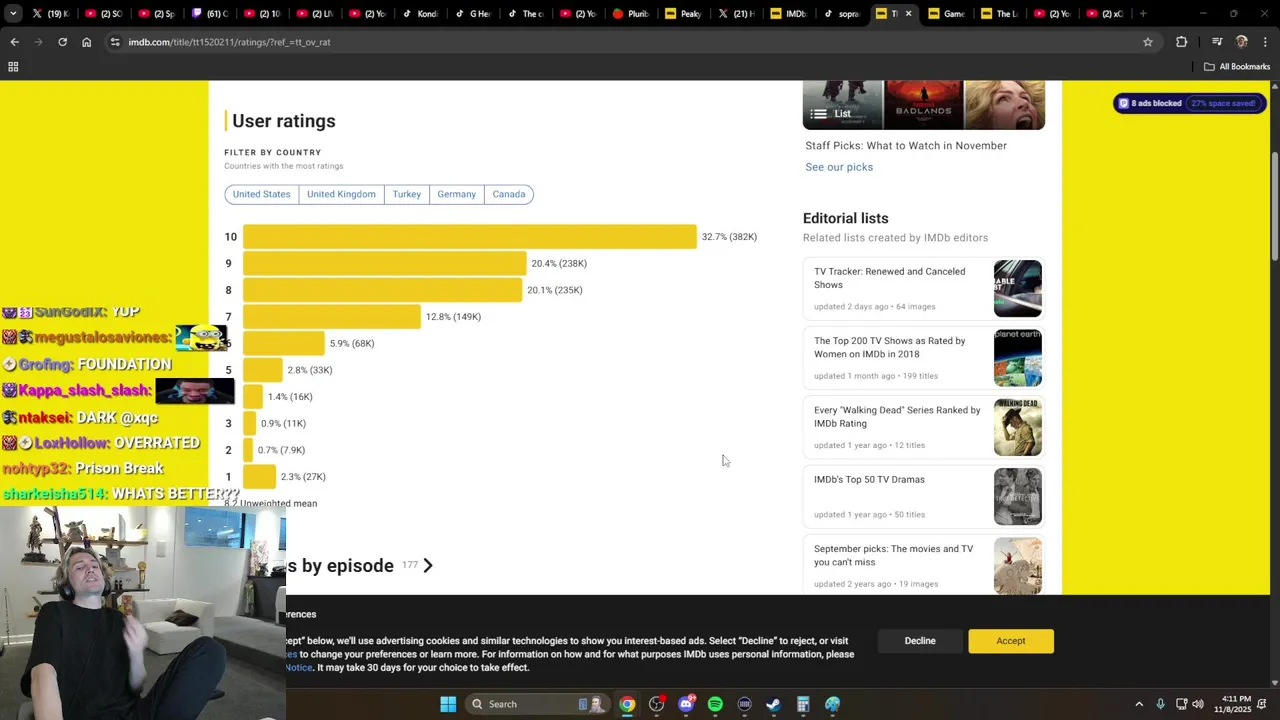The image size is (1280, 720).
Task: Click the TV Tracker list thumbnail
Action: point(1018,289)
